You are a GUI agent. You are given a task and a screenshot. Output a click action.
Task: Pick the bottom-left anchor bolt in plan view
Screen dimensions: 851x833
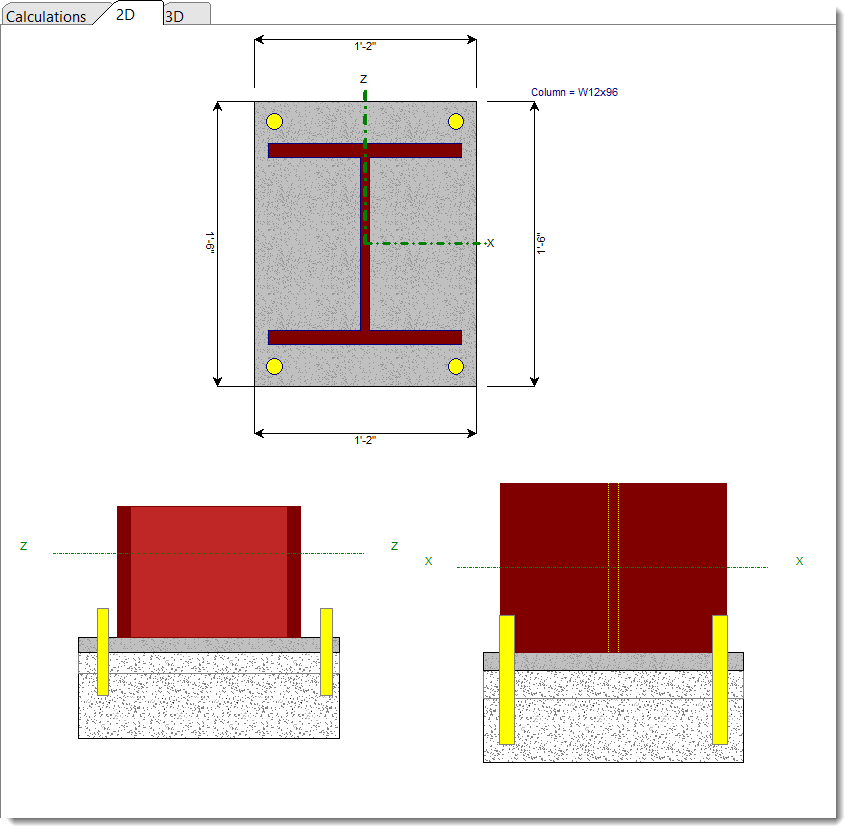pos(275,366)
